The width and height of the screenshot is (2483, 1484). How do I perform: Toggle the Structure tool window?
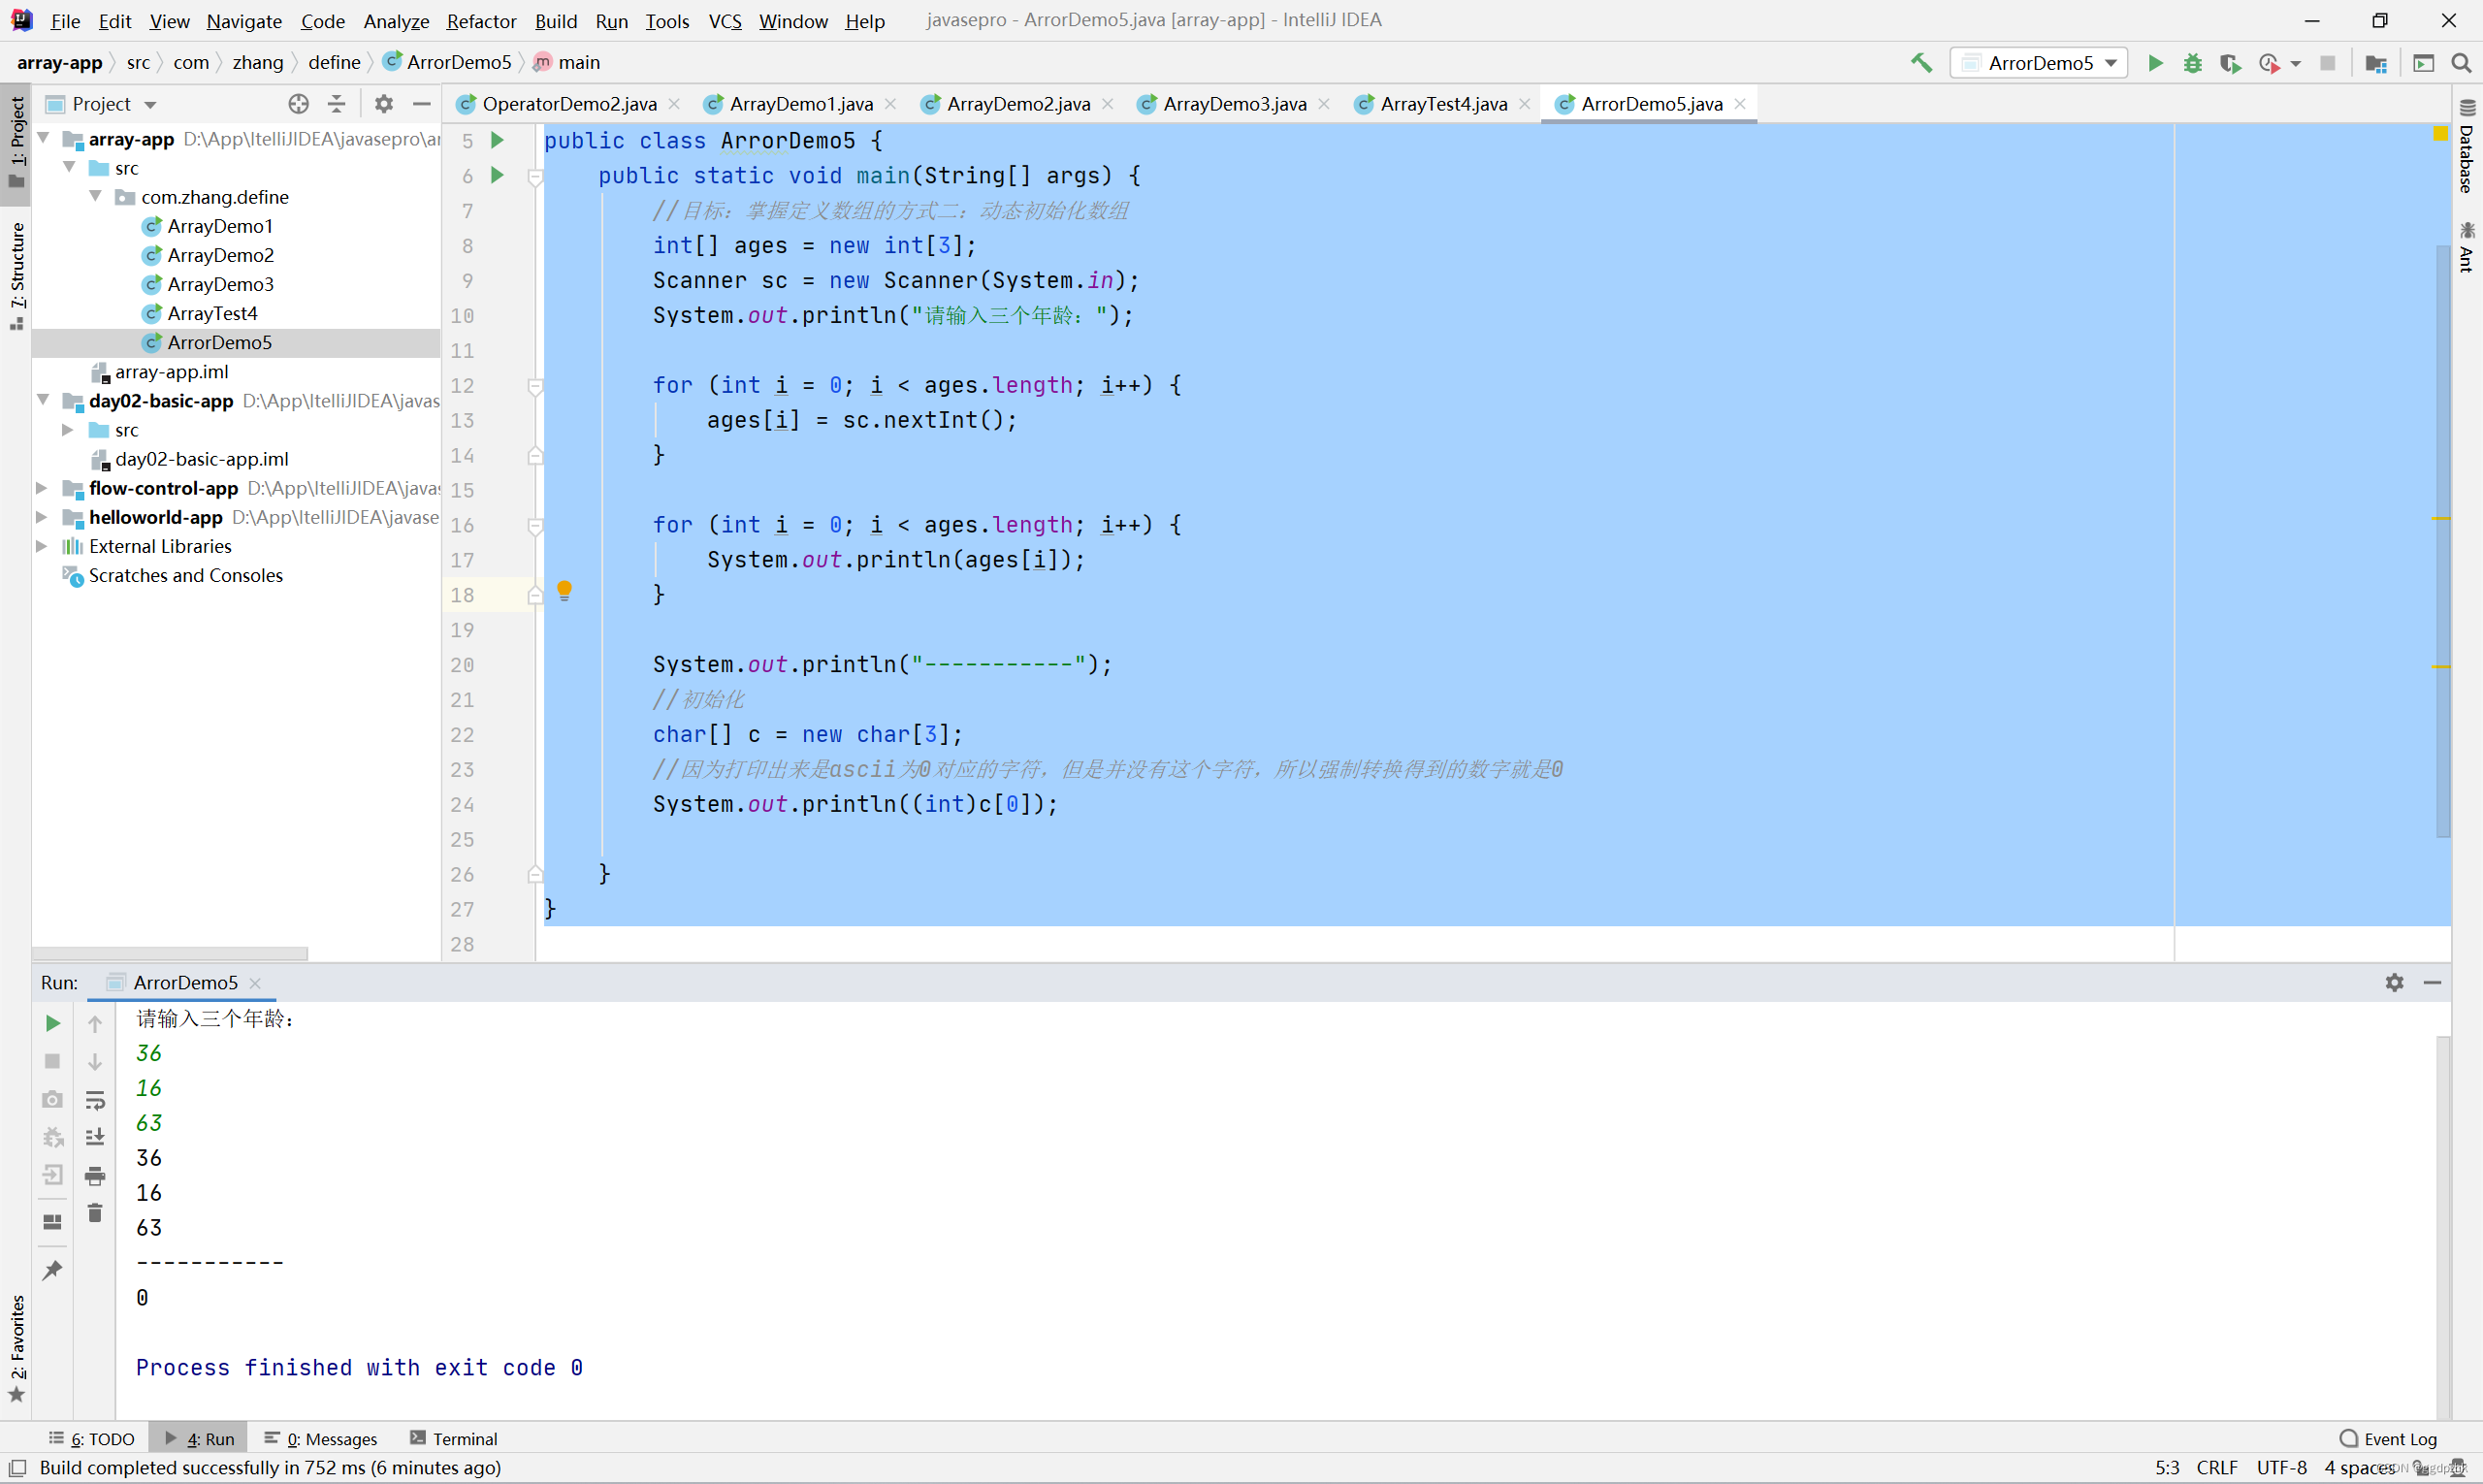click(16, 277)
